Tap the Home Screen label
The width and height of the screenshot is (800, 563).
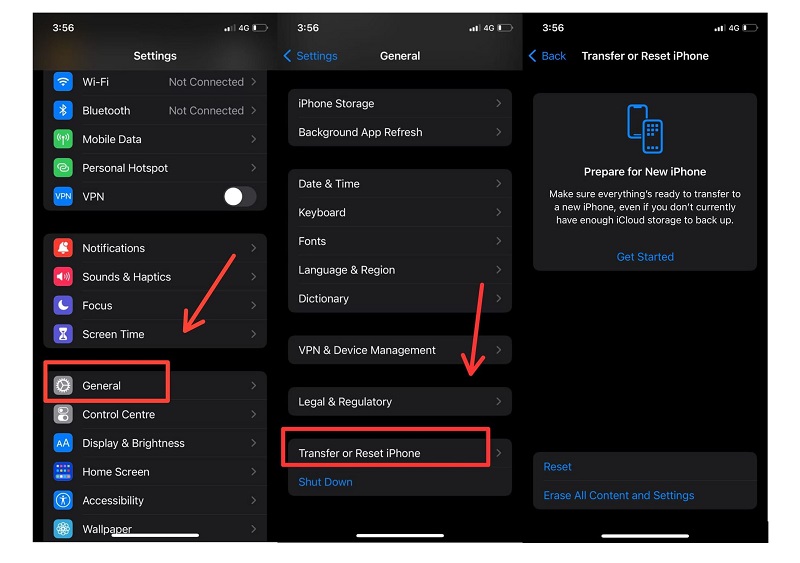(116, 472)
